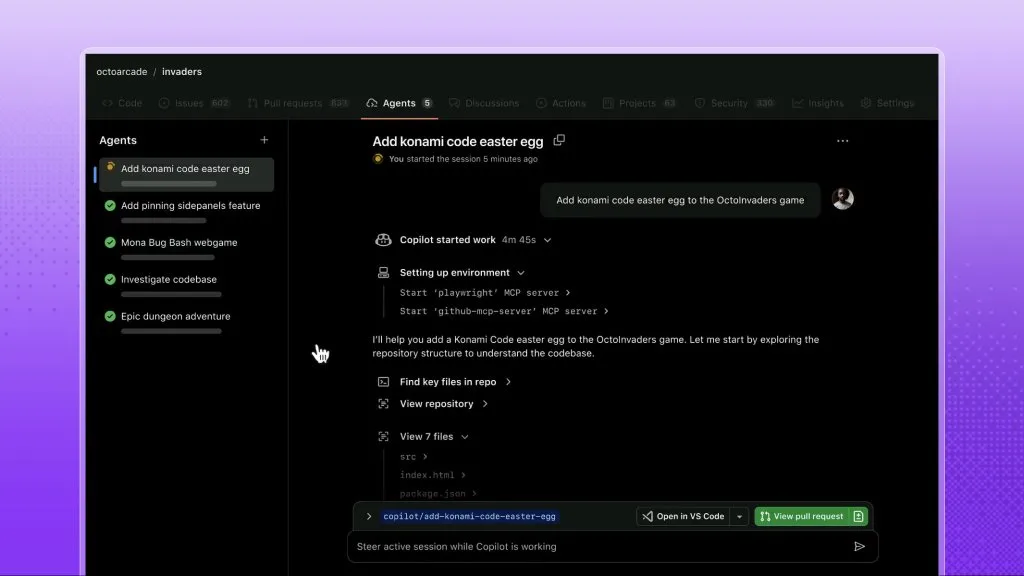The image size is (1024, 576).
Task: Select Add konami code easter egg session
Action: pyautogui.click(x=186, y=174)
